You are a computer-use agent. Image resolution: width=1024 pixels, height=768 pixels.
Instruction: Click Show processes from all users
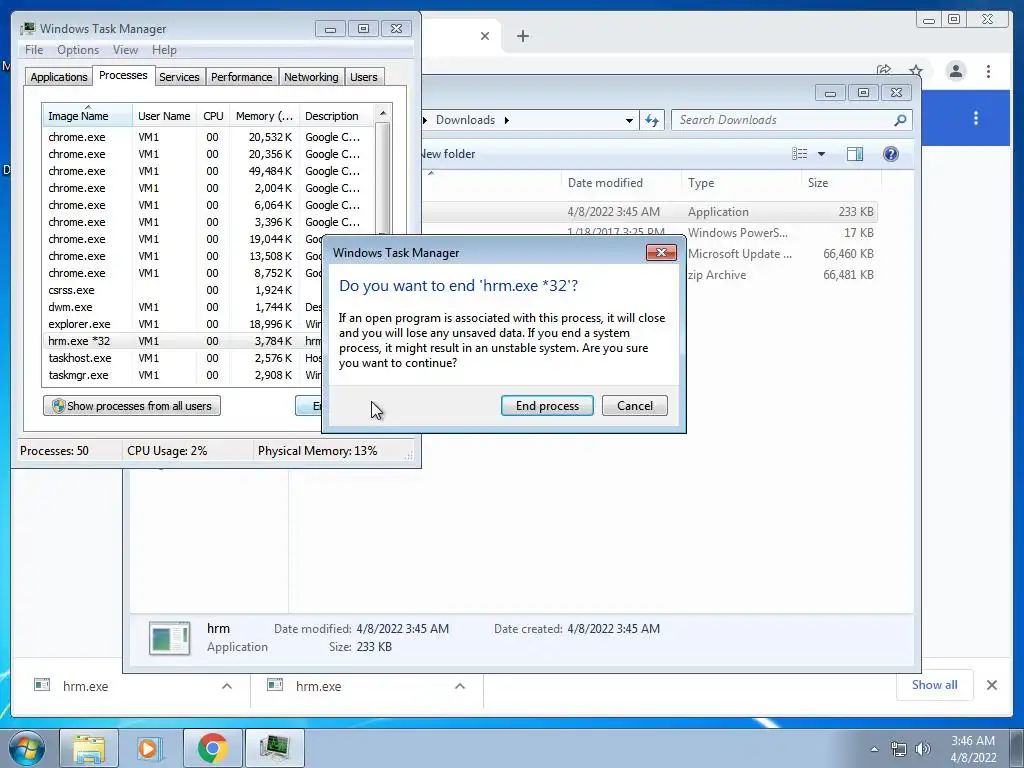[132, 406]
